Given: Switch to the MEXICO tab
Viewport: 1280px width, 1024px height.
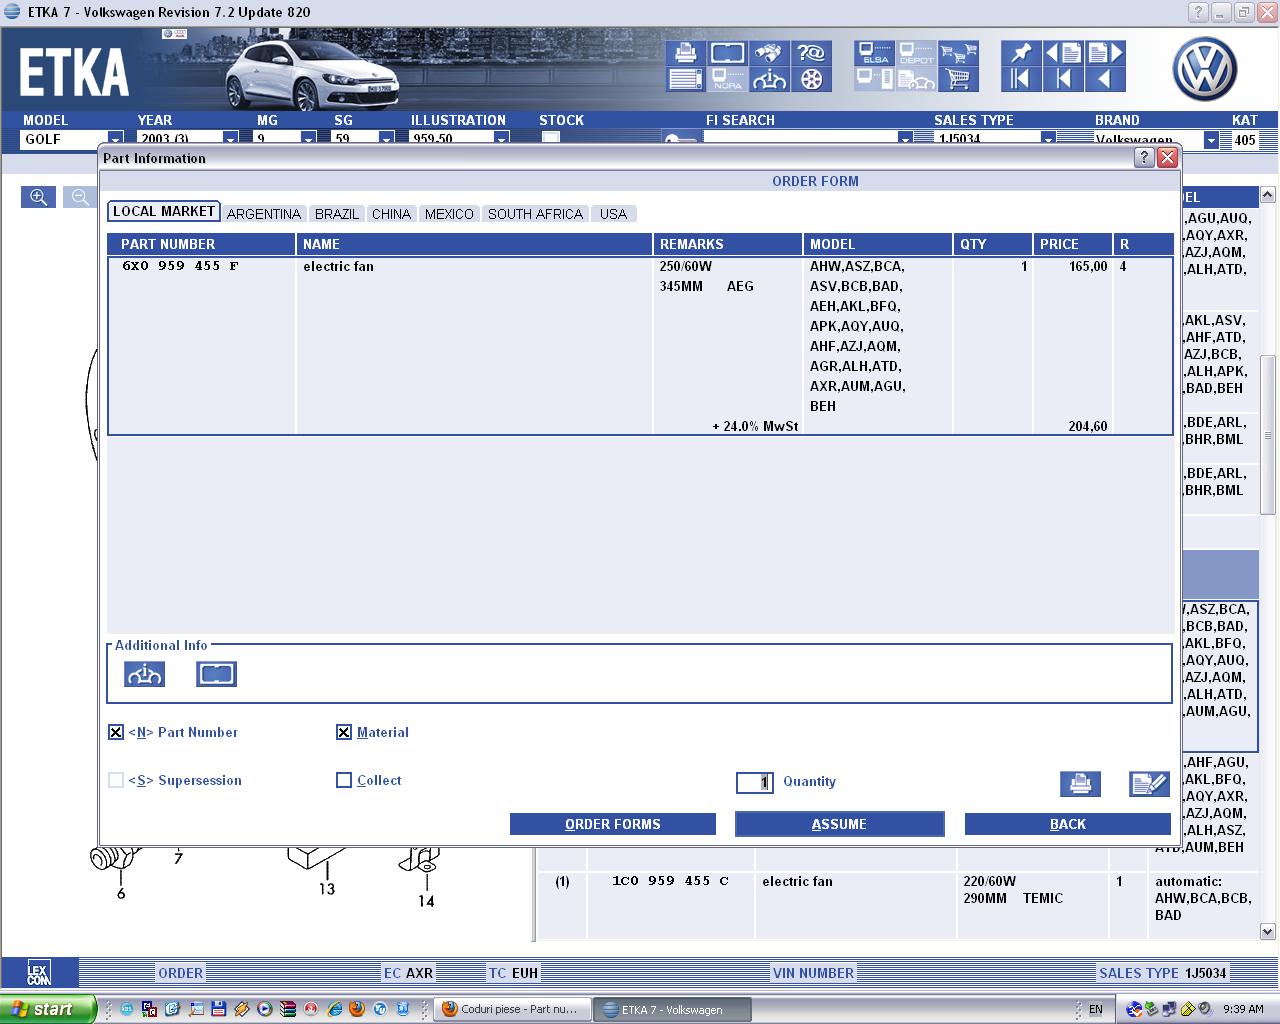Looking at the screenshot, I should [x=449, y=214].
